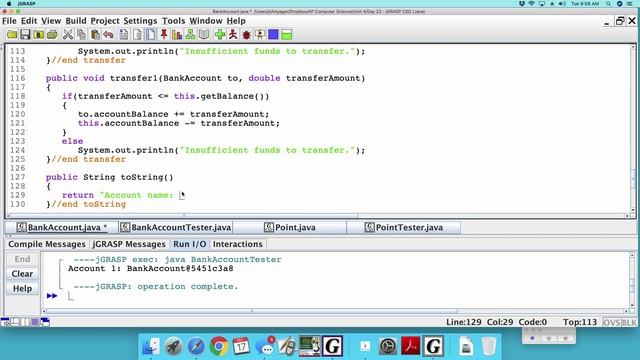Open the Project menu
The image size is (640, 360).
[x=105, y=21]
